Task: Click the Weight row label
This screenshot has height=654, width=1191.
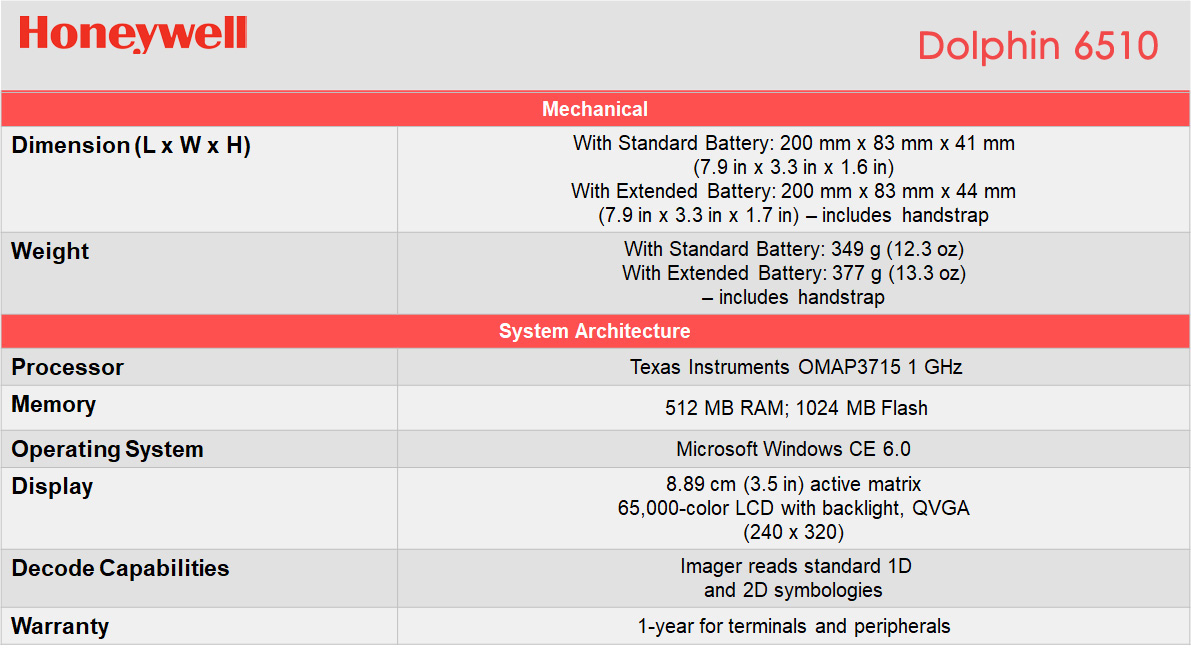Action: (x=50, y=252)
